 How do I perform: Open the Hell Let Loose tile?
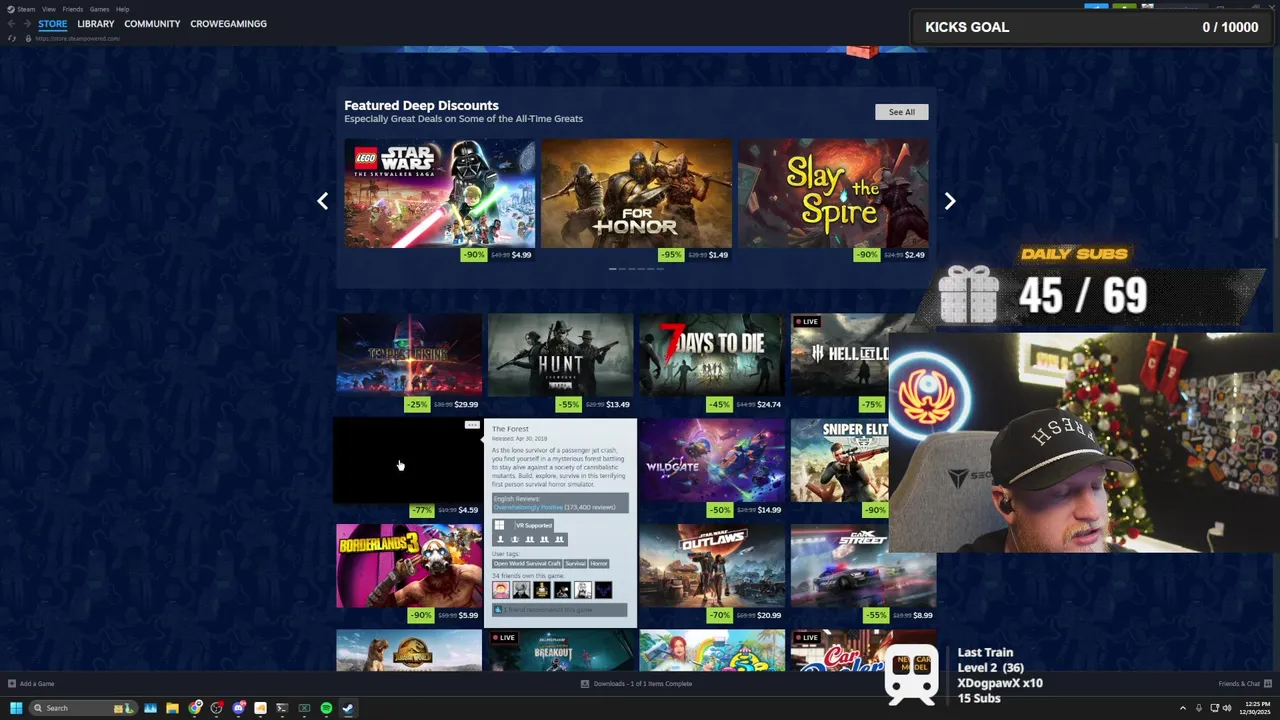(840, 355)
